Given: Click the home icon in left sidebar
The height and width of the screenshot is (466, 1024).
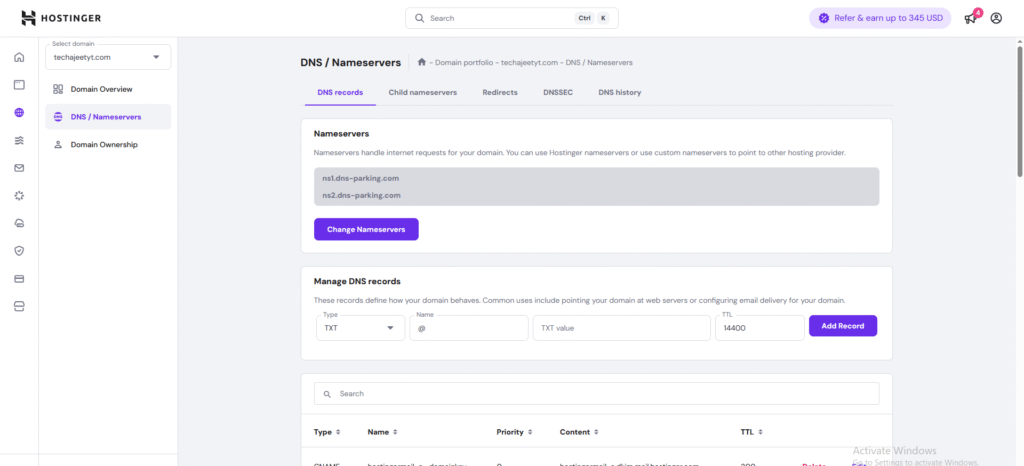Looking at the screenshot, I should coord(19,57).
